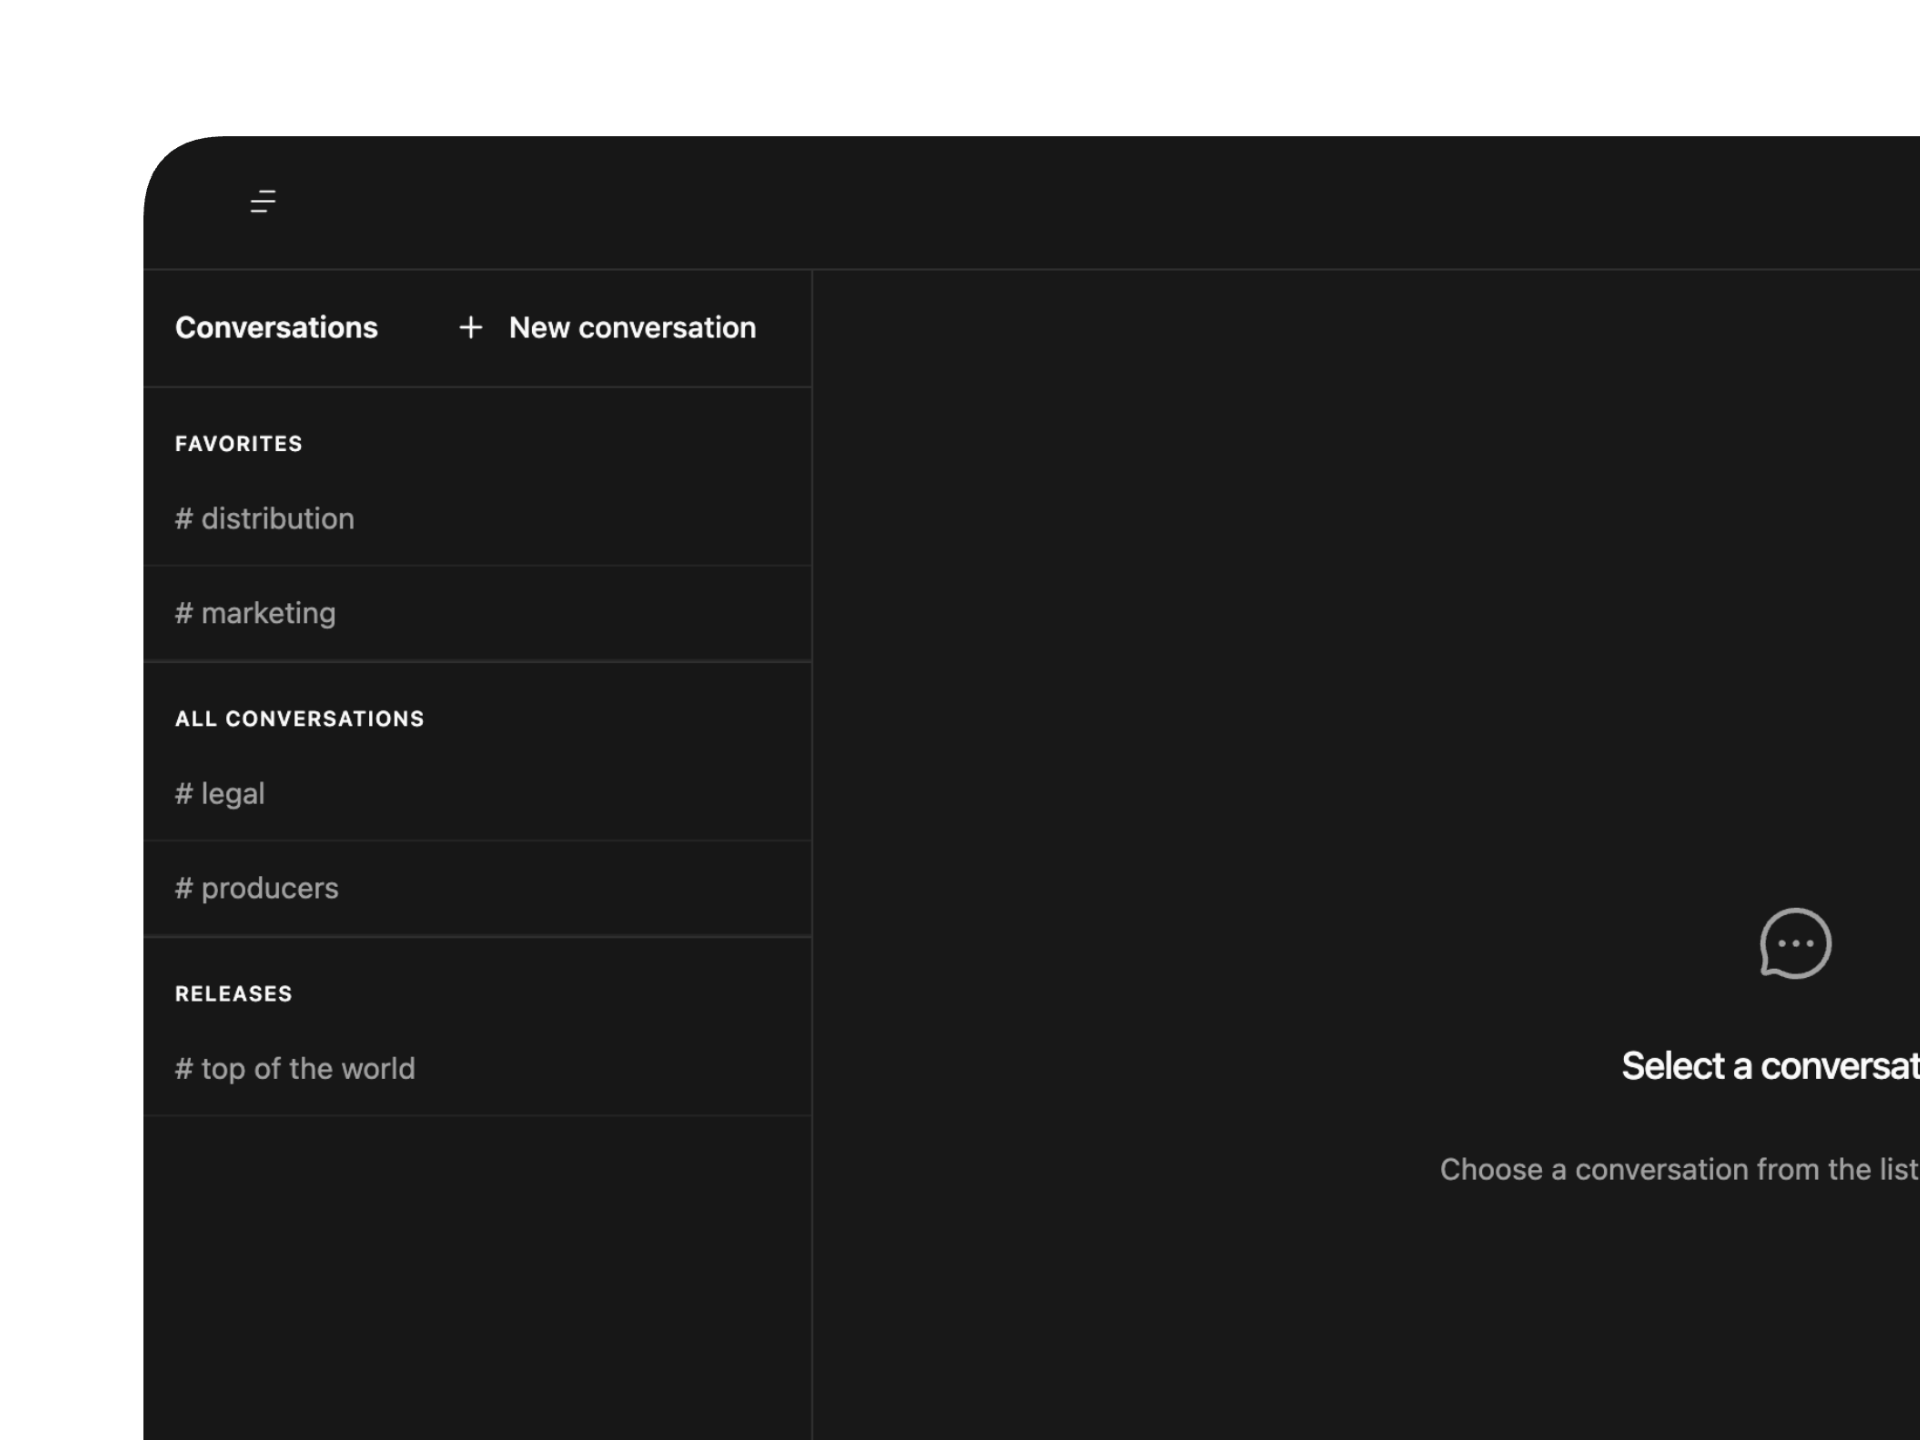Viewport: 1920px width, 1440px height.
Task: Click the hash symbol before marketing
Action: 184,613
